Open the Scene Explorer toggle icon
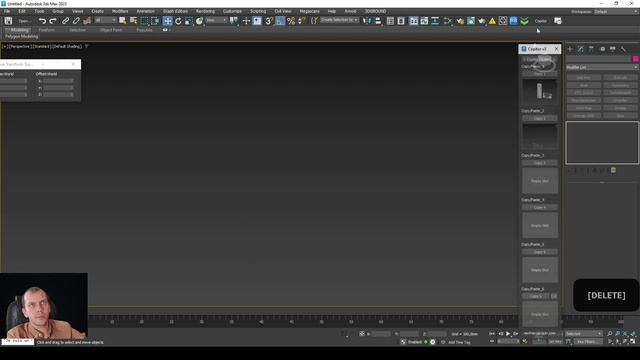Image resolution: width=640 pixels, height=360 pixels. click(x=390, y=21)
